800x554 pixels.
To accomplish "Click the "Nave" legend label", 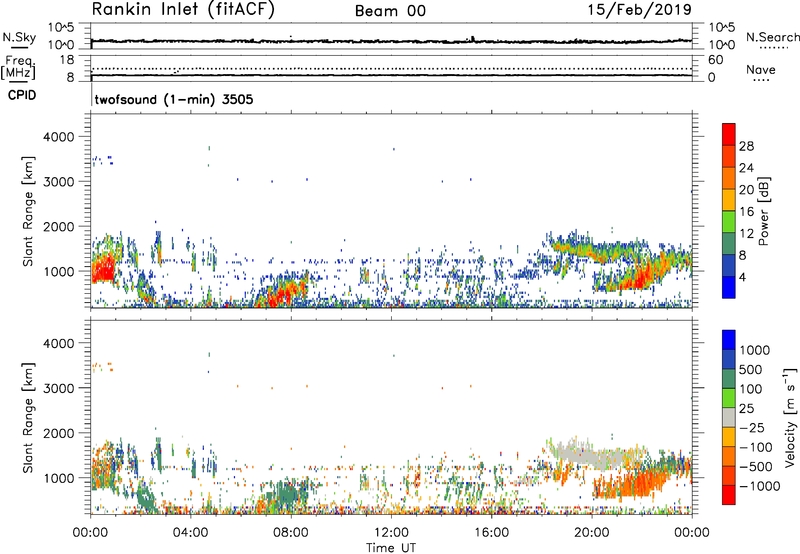I will tap(761, 70).
